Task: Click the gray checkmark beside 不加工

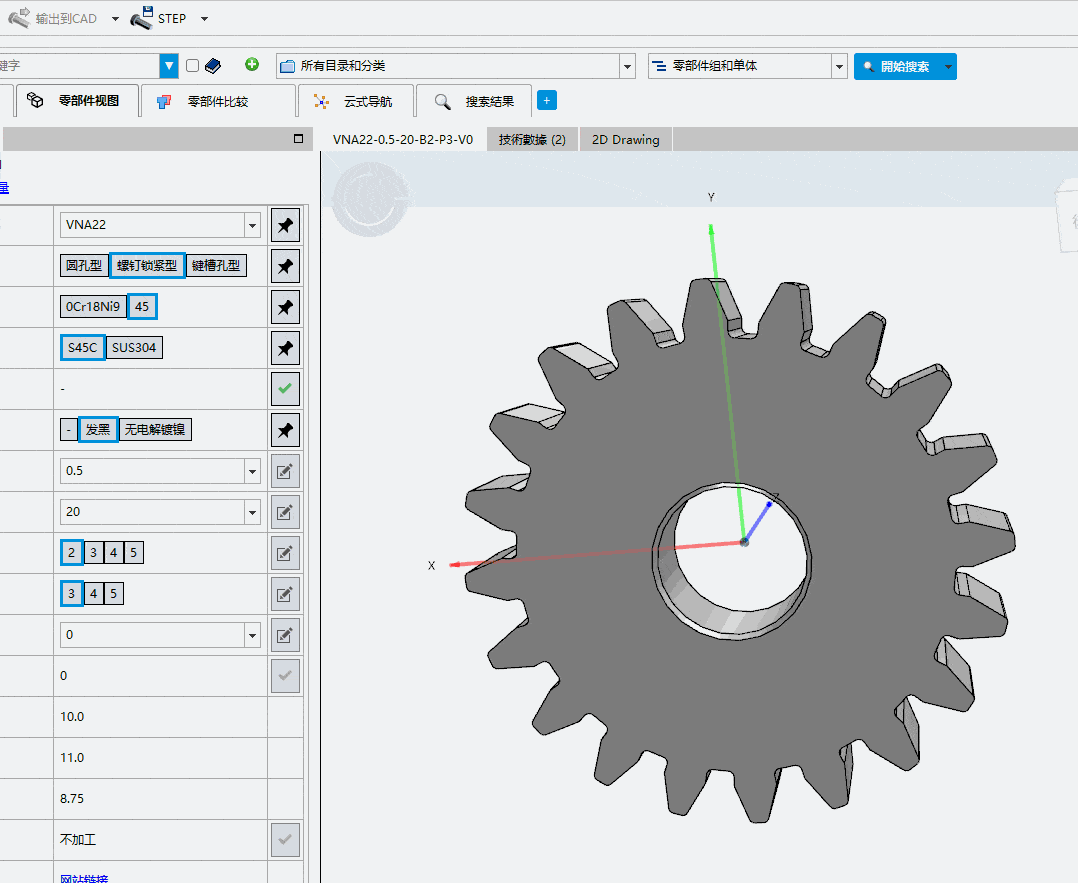Action: pos(285,840)
